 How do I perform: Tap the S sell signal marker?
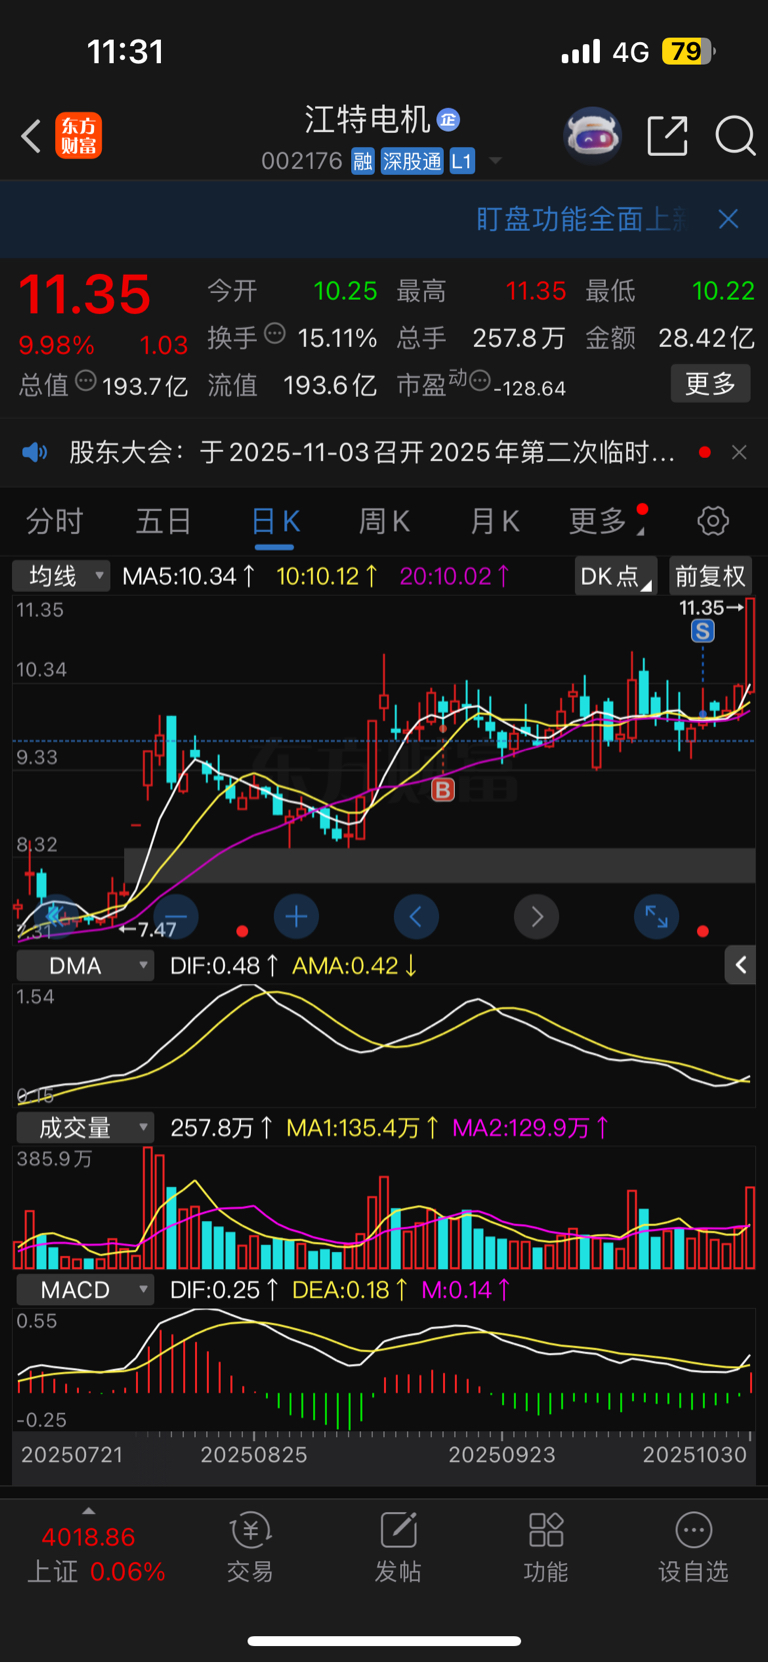pyautogui.click(x=703, y=631)
